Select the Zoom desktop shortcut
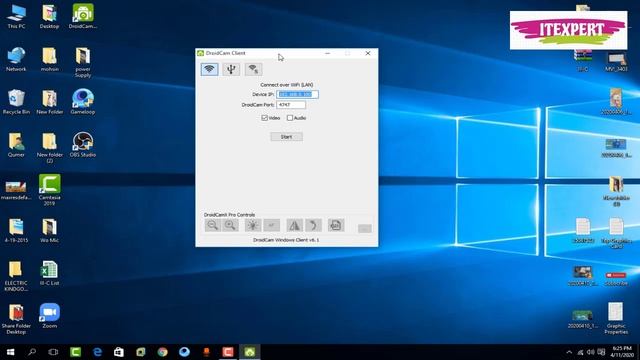Screen dimensions: 640x360 pos(49,316)
